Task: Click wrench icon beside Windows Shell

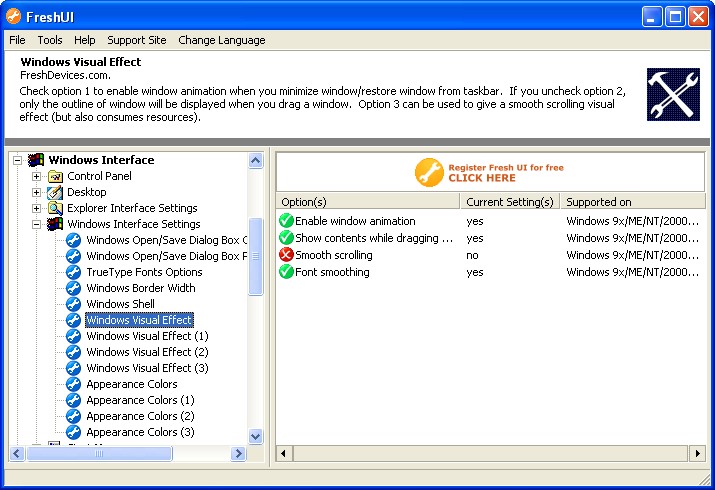Action: click(x=73, y=304)
